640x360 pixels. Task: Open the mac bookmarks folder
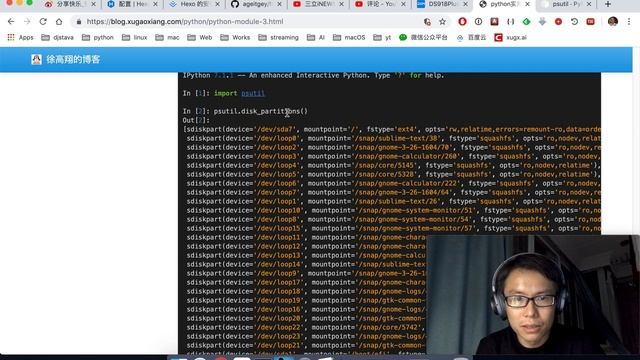pyautogui.click(x=167, y=38)
